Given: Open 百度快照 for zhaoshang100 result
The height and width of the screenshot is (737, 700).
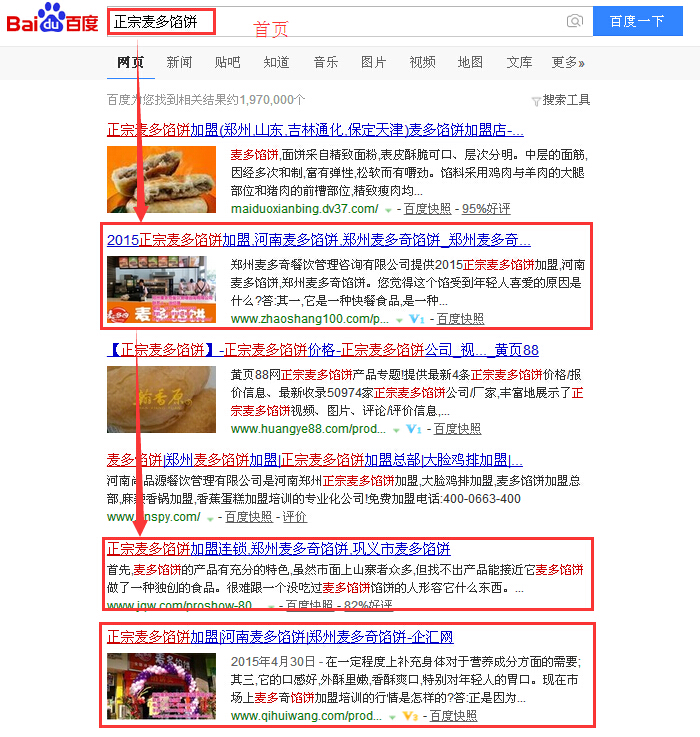Looking at the screenshot, I should (460, 319).
